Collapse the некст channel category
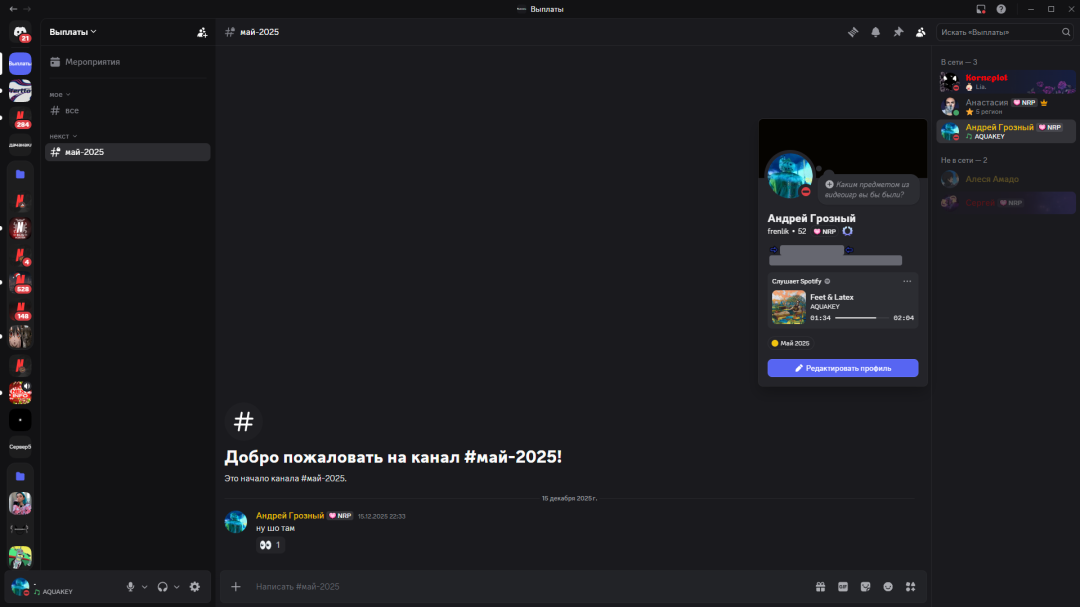This screenshot has height=607, width=1080. (63, 136)
